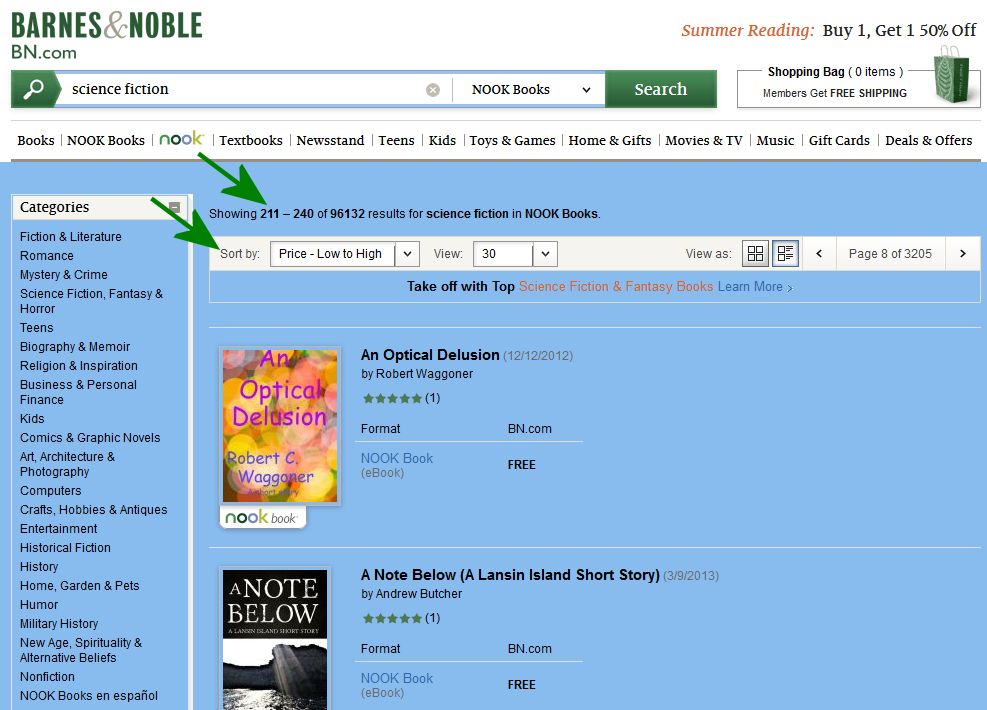This screenshot has height=710, width=987.
Task: Open the Deals & Offers menu
Action: (928, 140)
